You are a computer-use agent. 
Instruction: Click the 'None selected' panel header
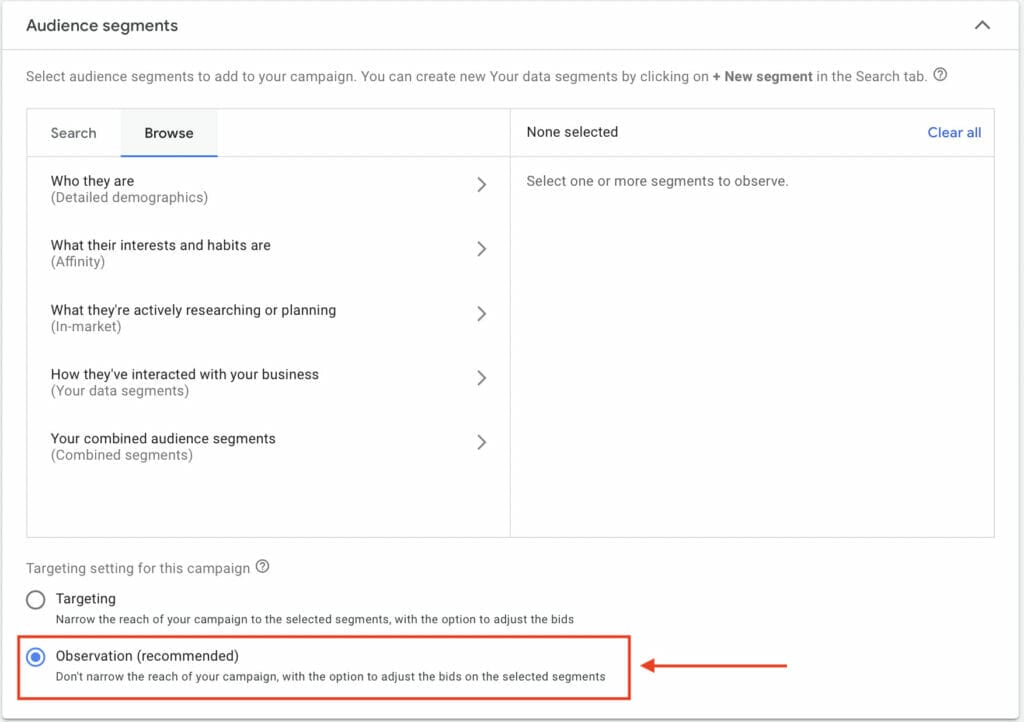point(572,132)
